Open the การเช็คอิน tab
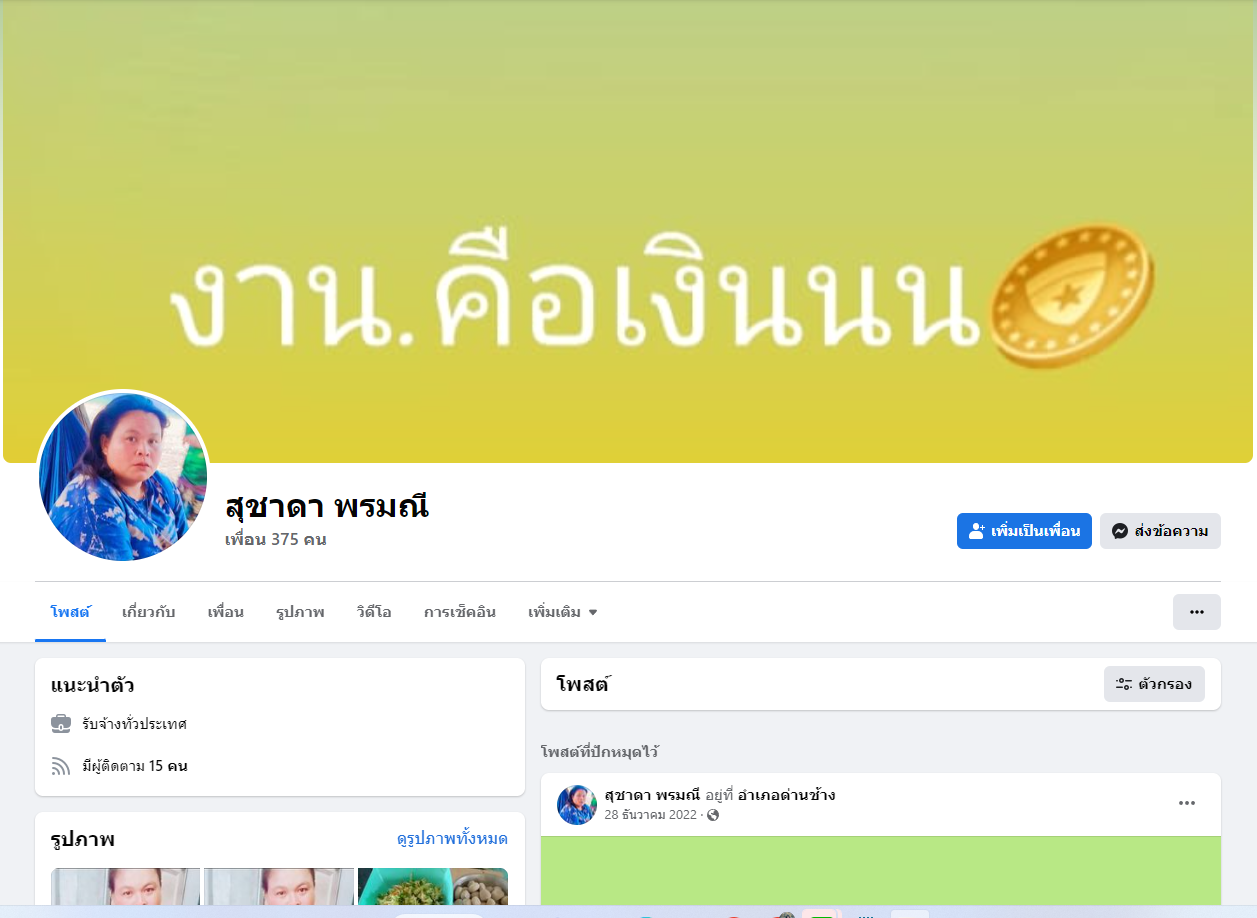 click(459, 612)
